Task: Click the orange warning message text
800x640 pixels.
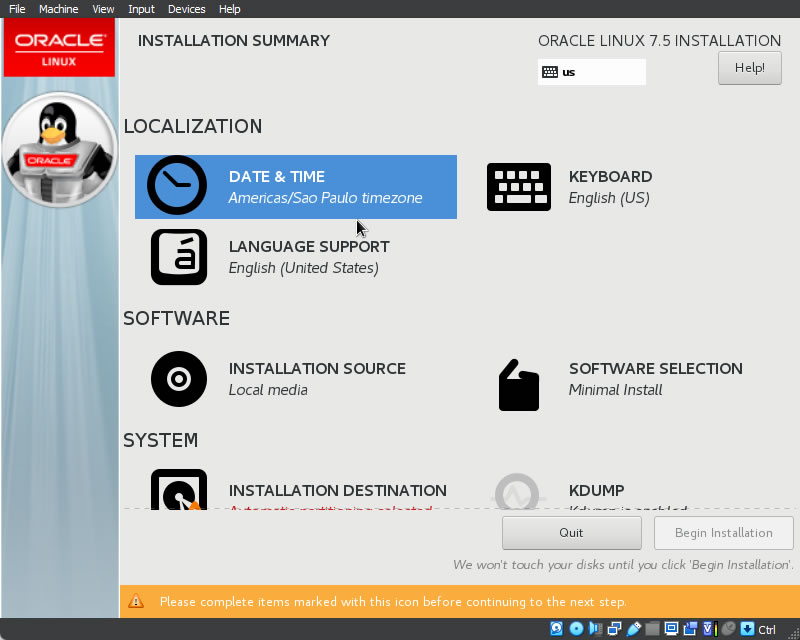Action: point(393,602)
